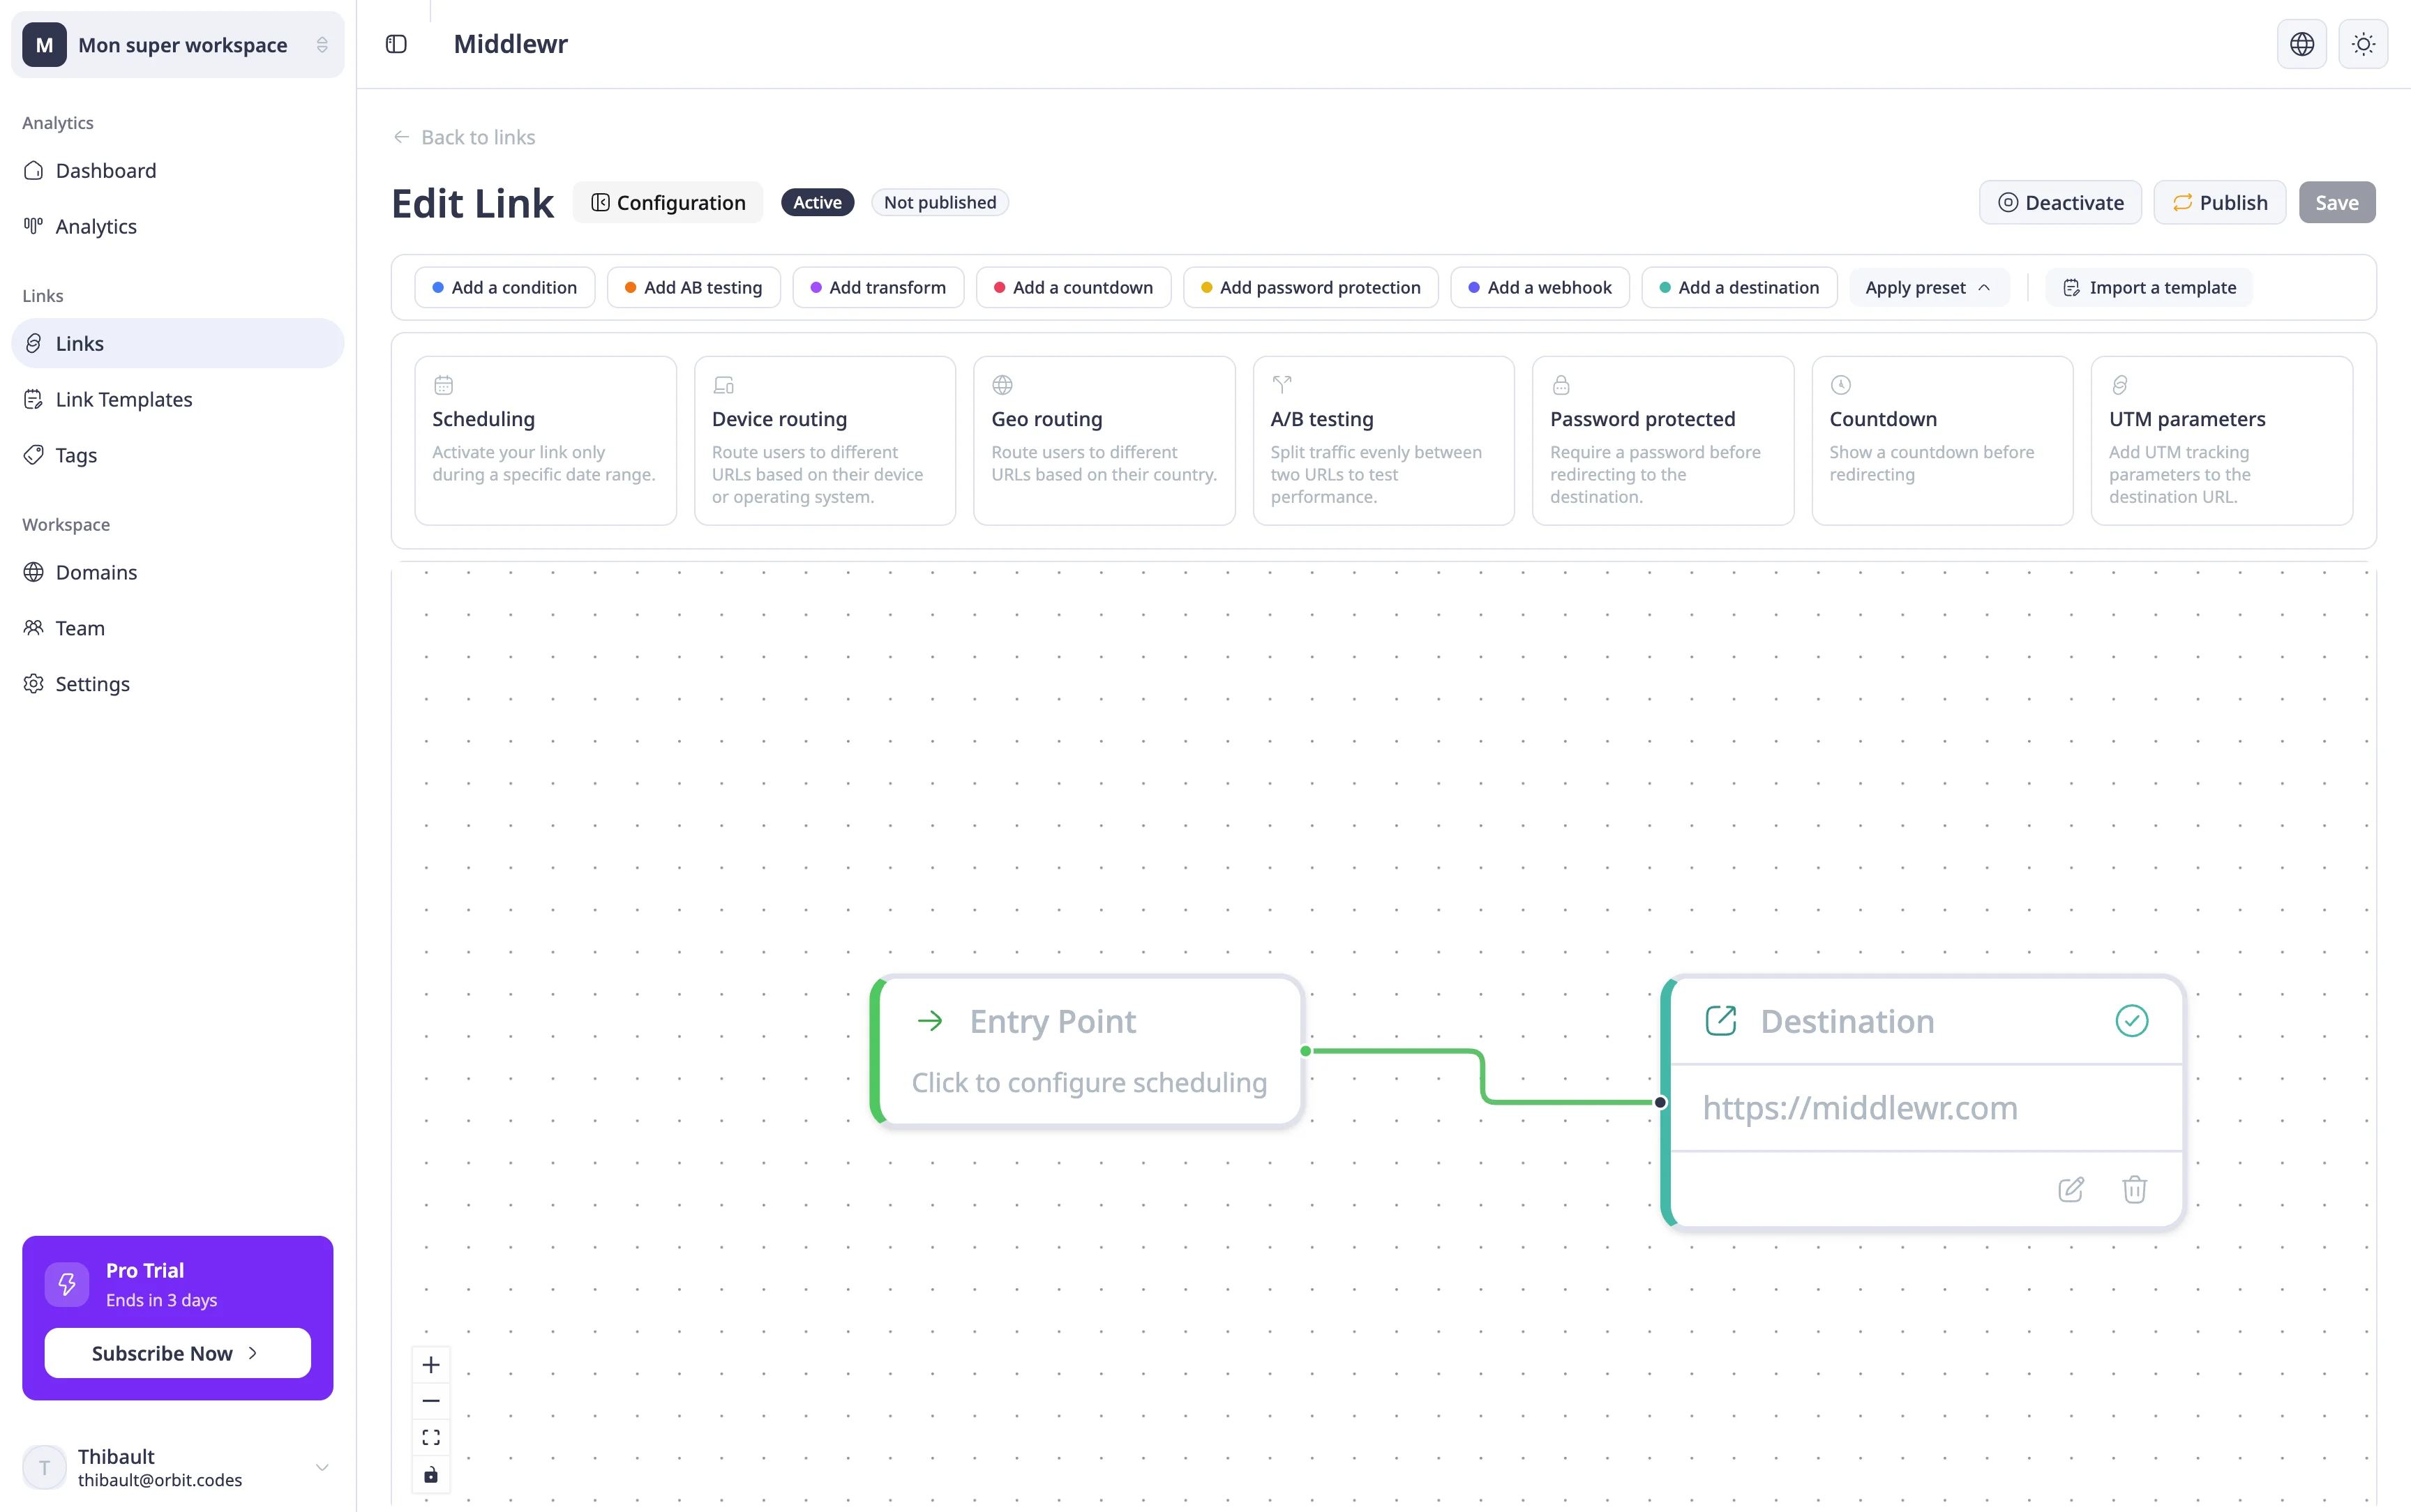The width and height of the screenshot is (2411, 1512).
Task: Add a destination node
Action: pos(1740,287)
